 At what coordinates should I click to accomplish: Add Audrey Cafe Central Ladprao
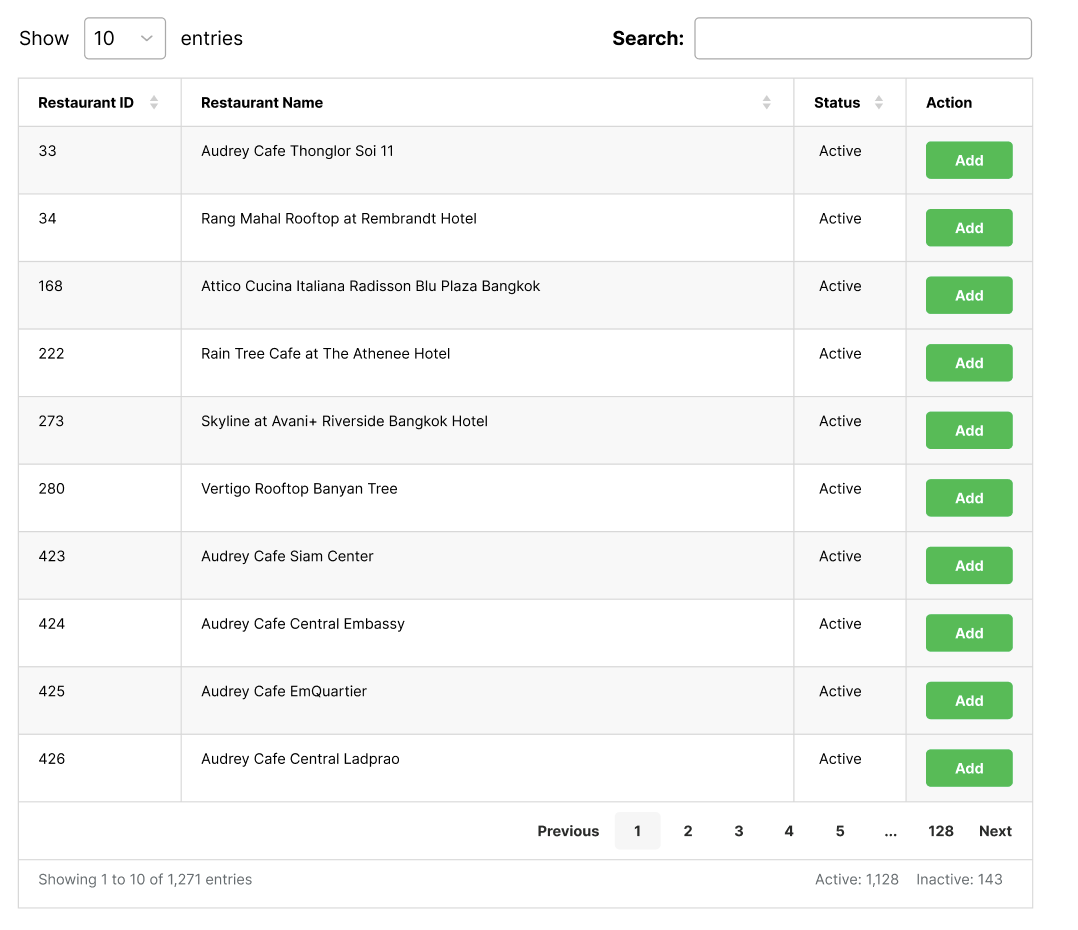pos(968,768)
